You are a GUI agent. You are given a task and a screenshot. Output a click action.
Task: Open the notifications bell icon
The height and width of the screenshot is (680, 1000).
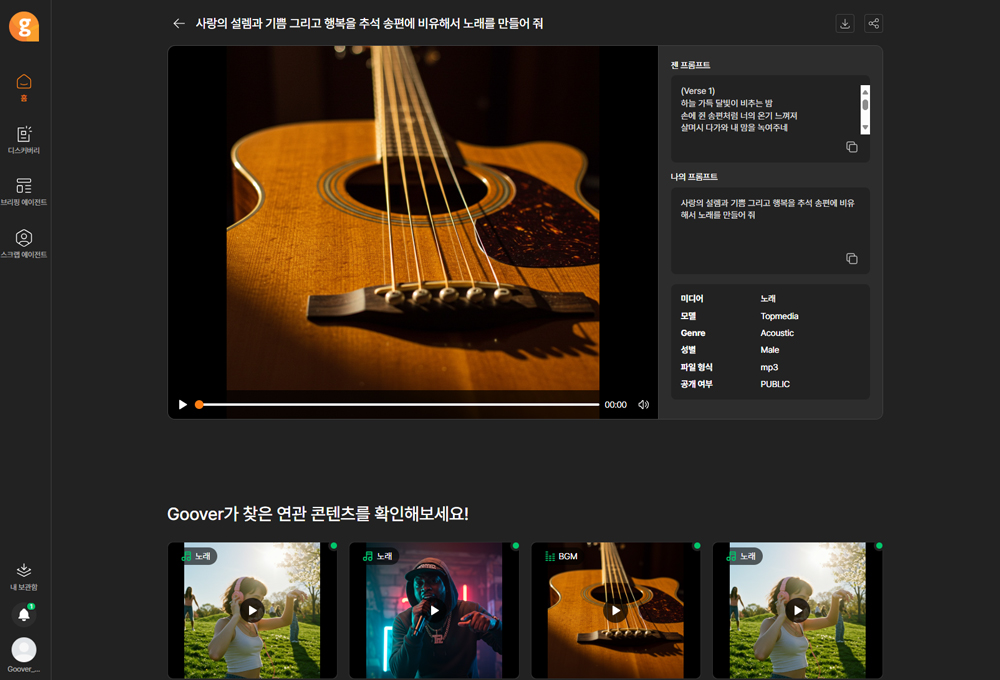[x=24, y=614]
